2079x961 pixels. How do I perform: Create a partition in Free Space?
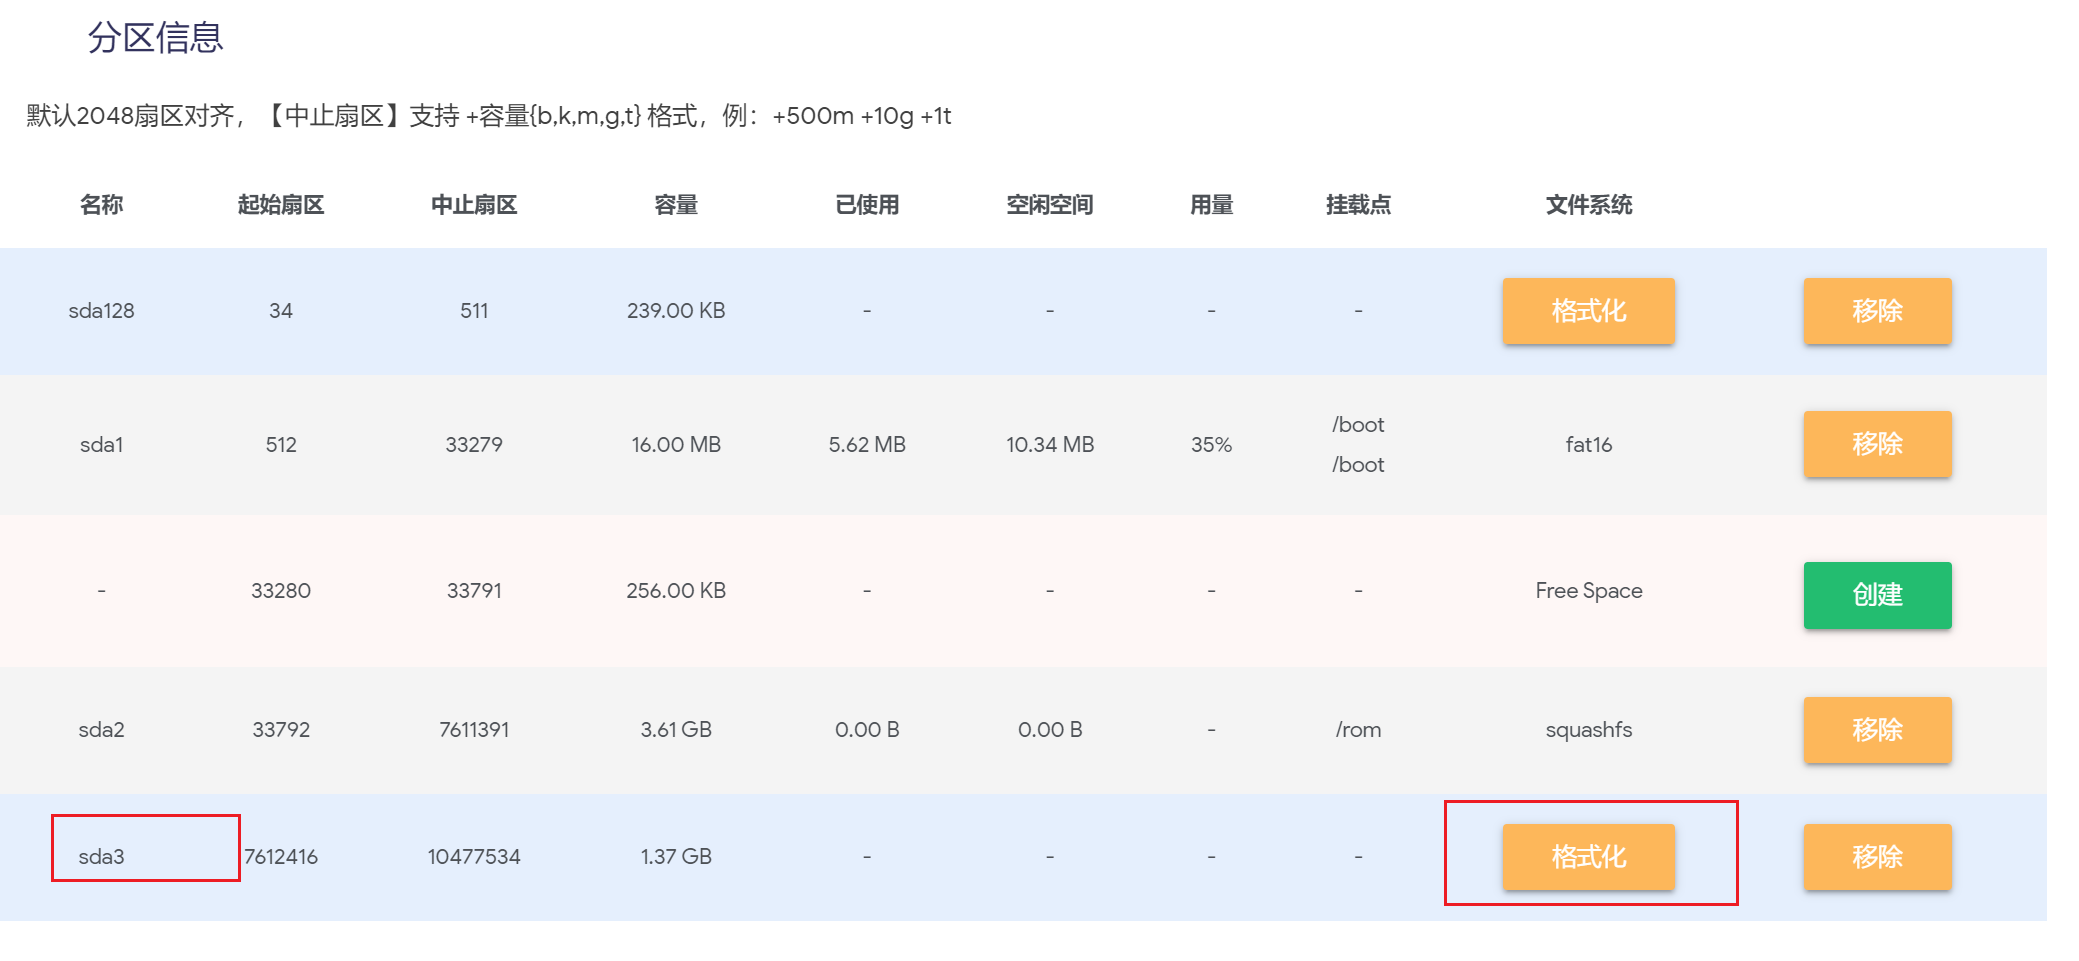point(1876,595)
